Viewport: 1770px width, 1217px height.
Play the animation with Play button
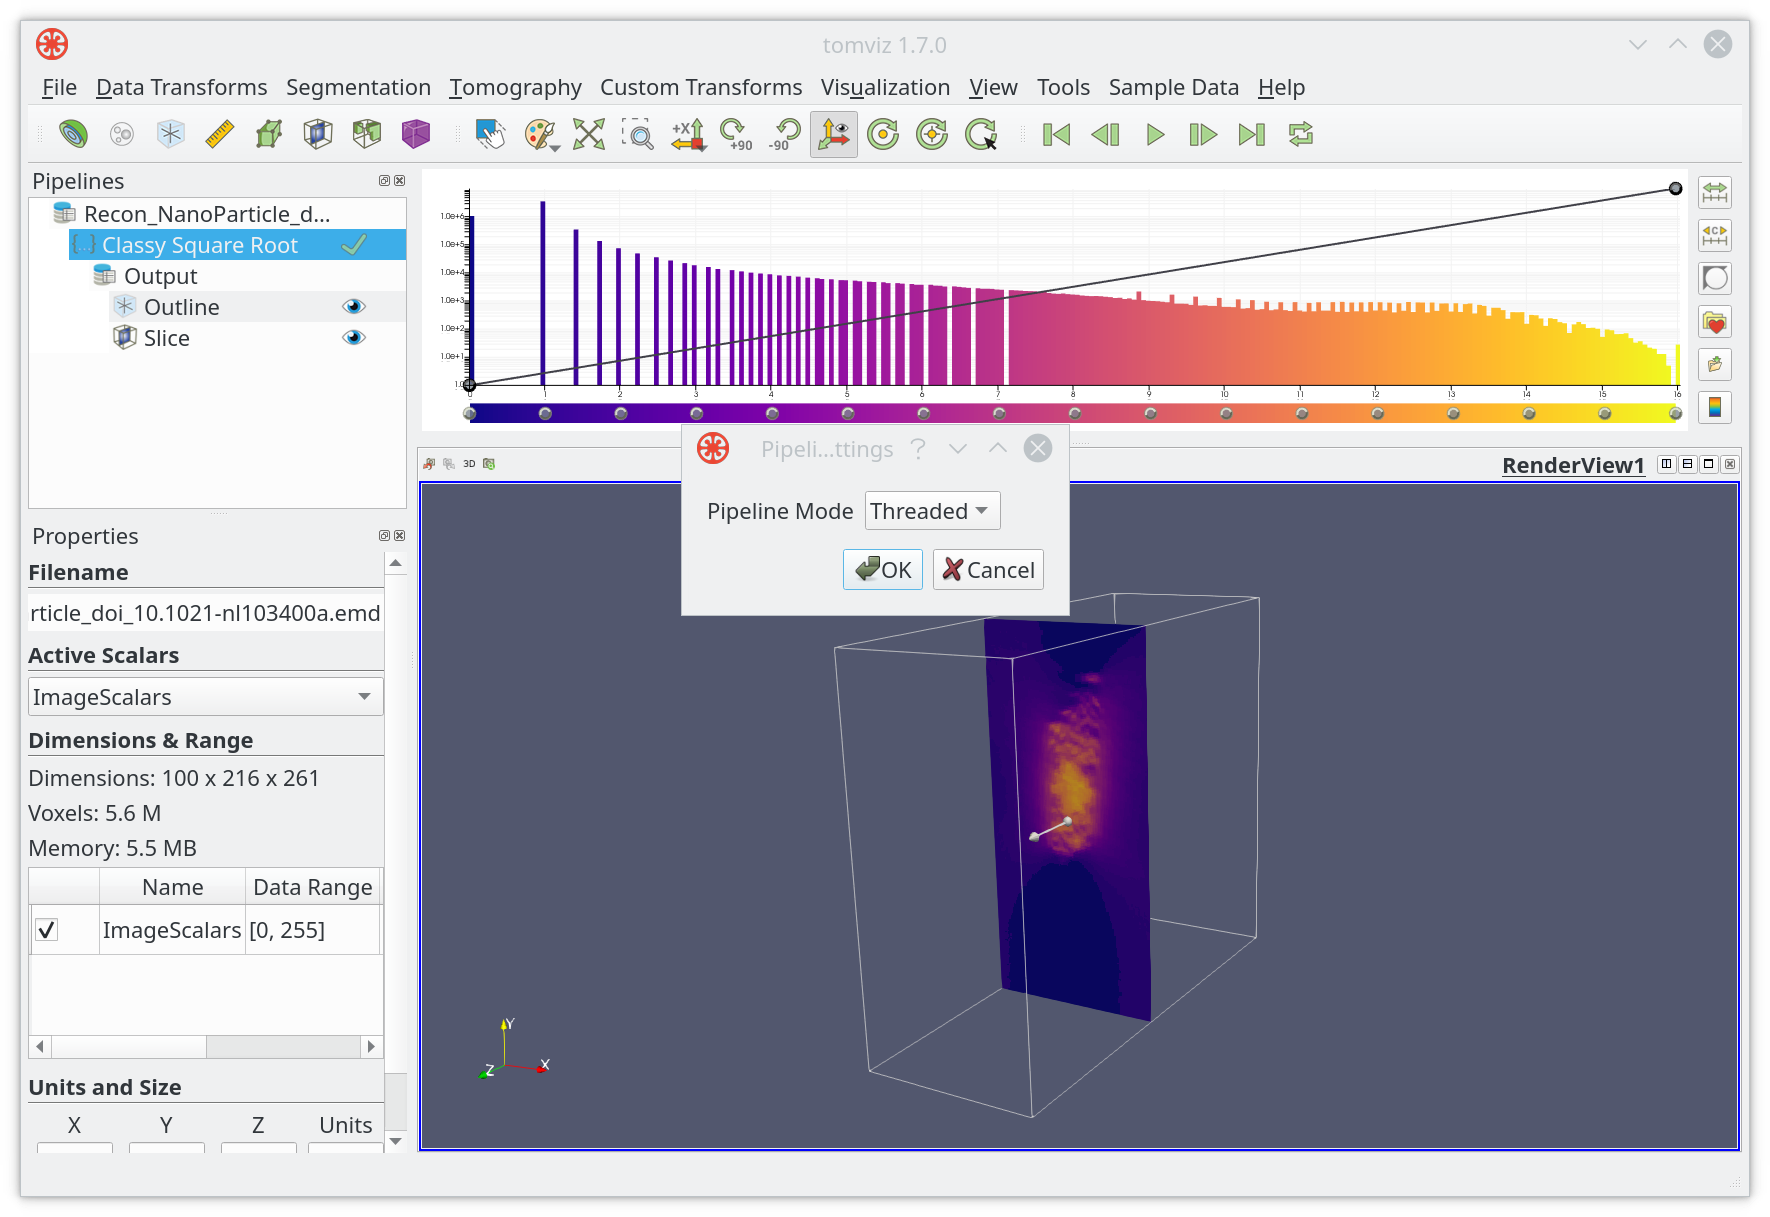(x=1155, y=134)
